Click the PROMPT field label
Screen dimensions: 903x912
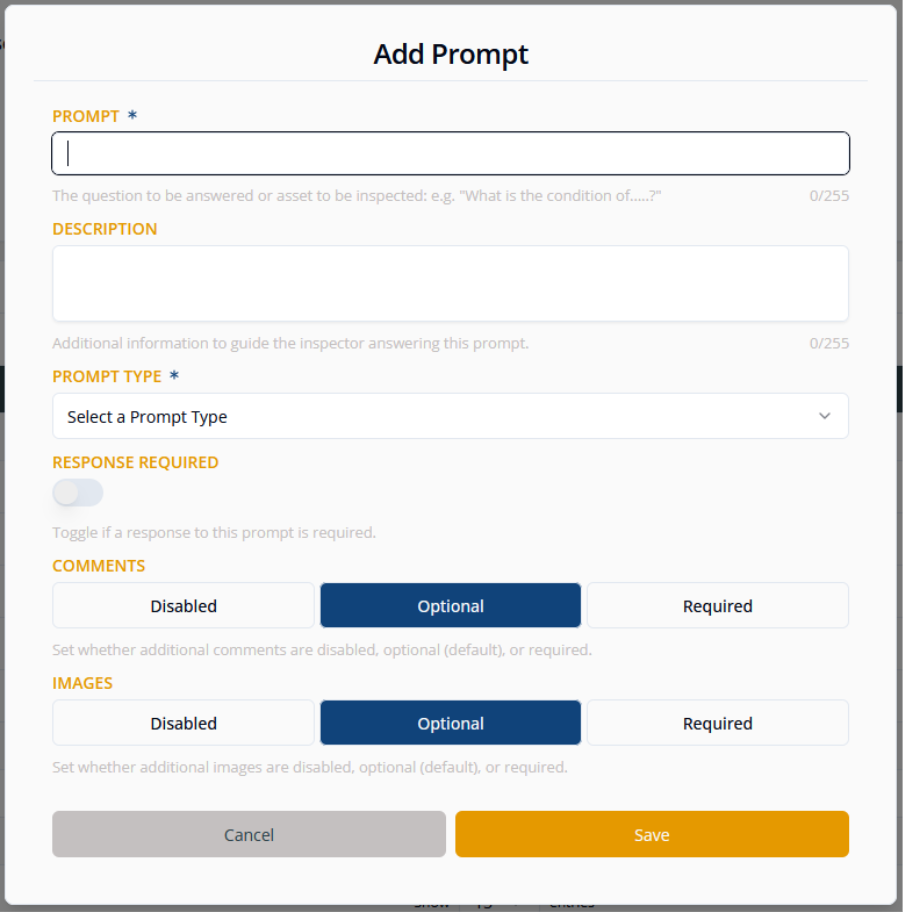(x=86, y=116)
